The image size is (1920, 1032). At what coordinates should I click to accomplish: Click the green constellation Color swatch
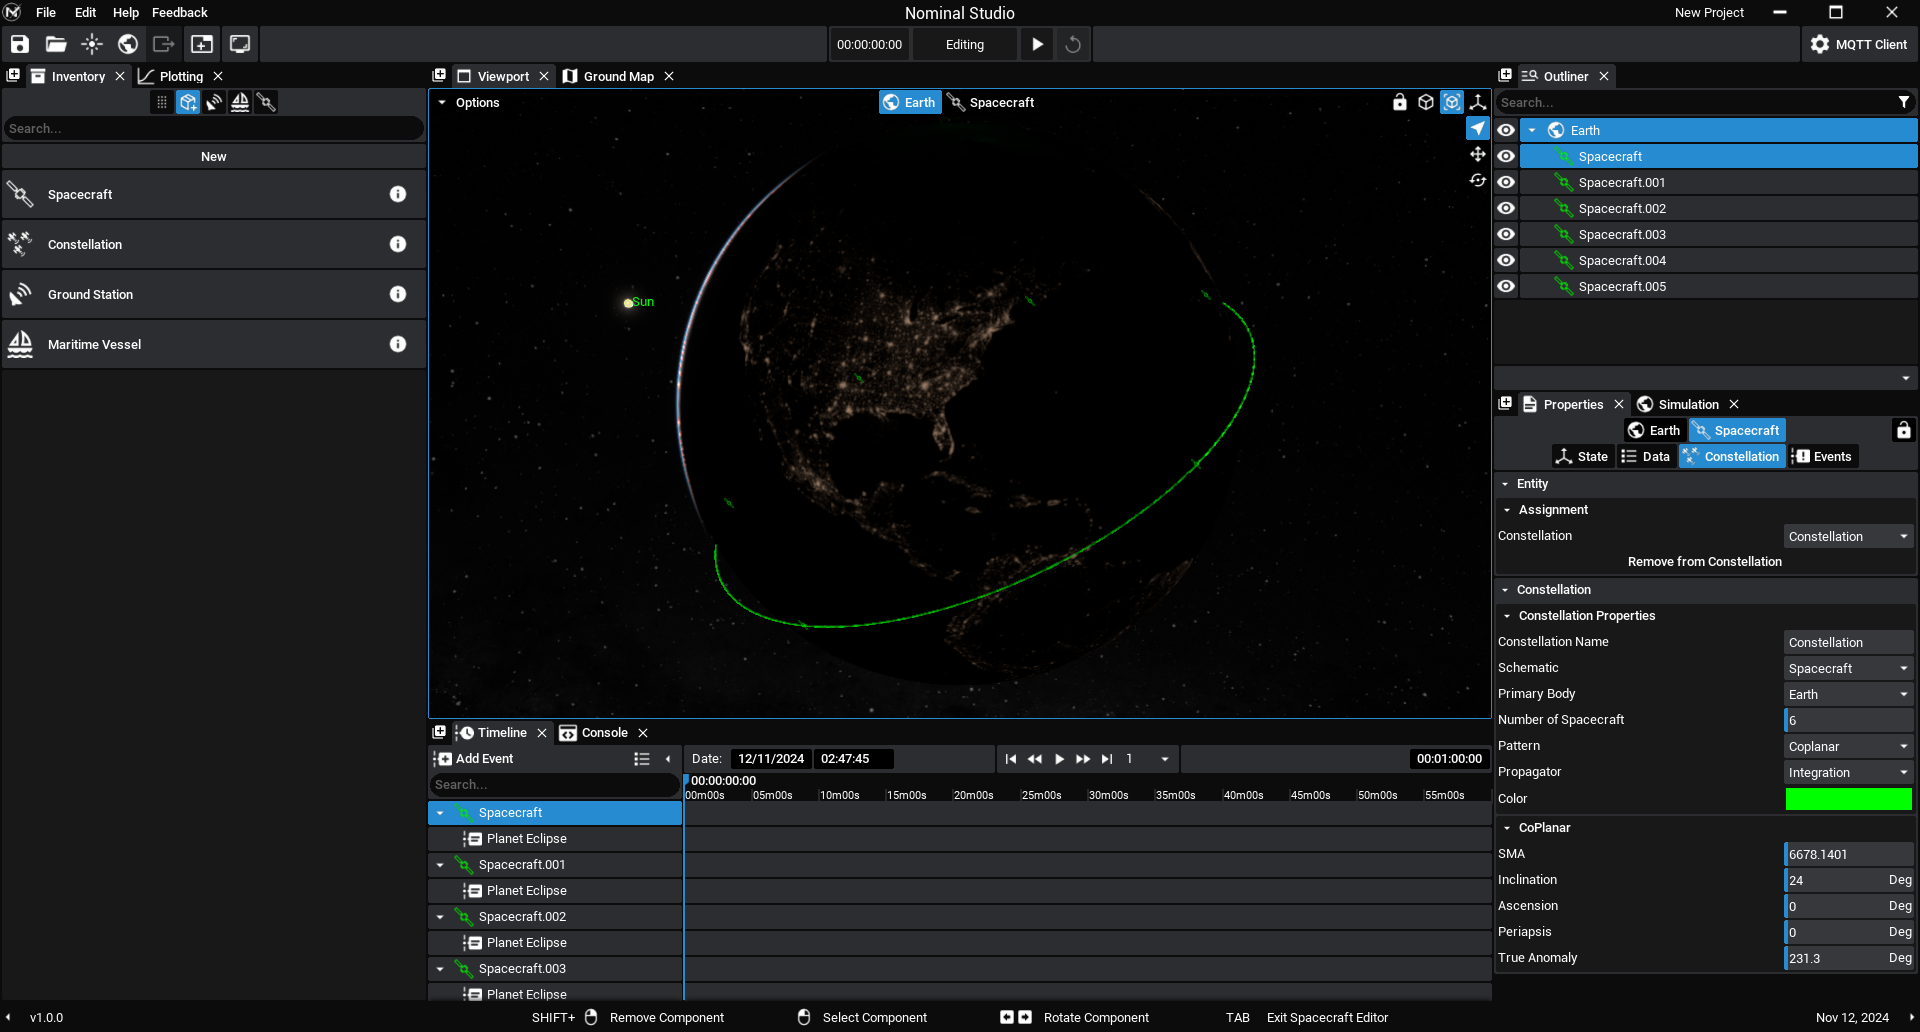tap(1848, 798)
